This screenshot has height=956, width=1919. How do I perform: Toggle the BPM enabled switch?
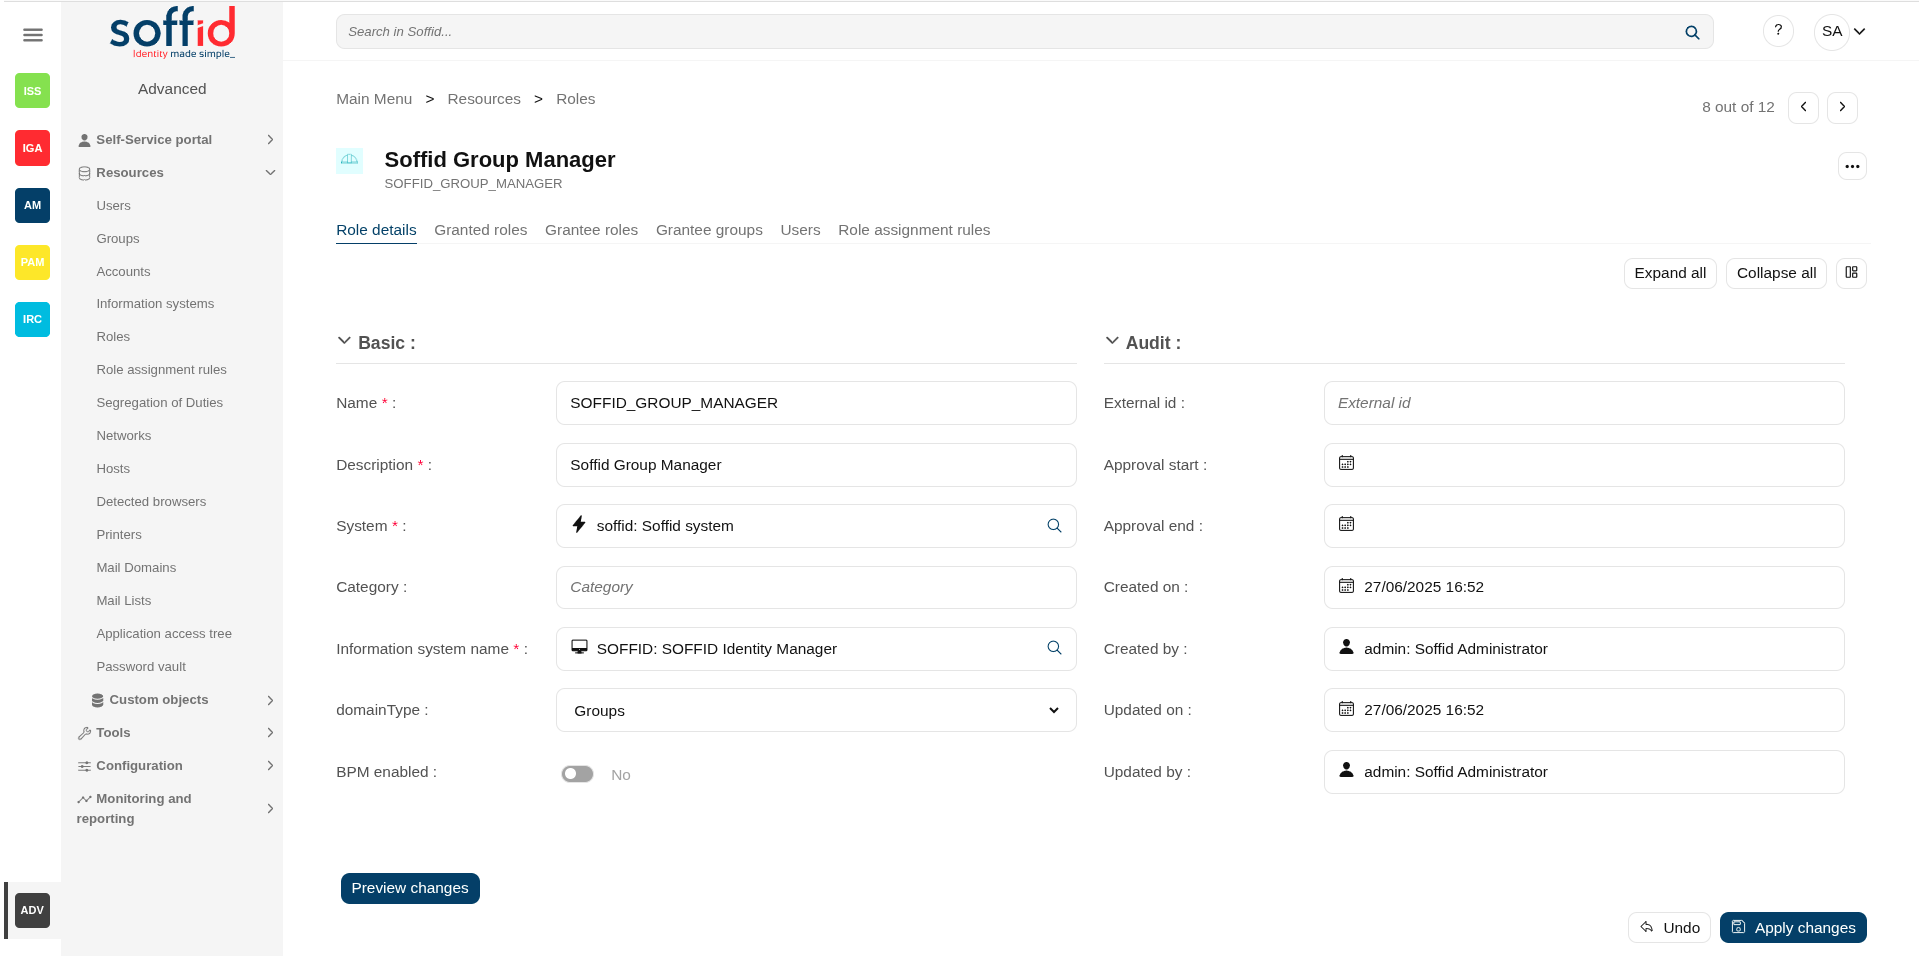coord(577,774)
